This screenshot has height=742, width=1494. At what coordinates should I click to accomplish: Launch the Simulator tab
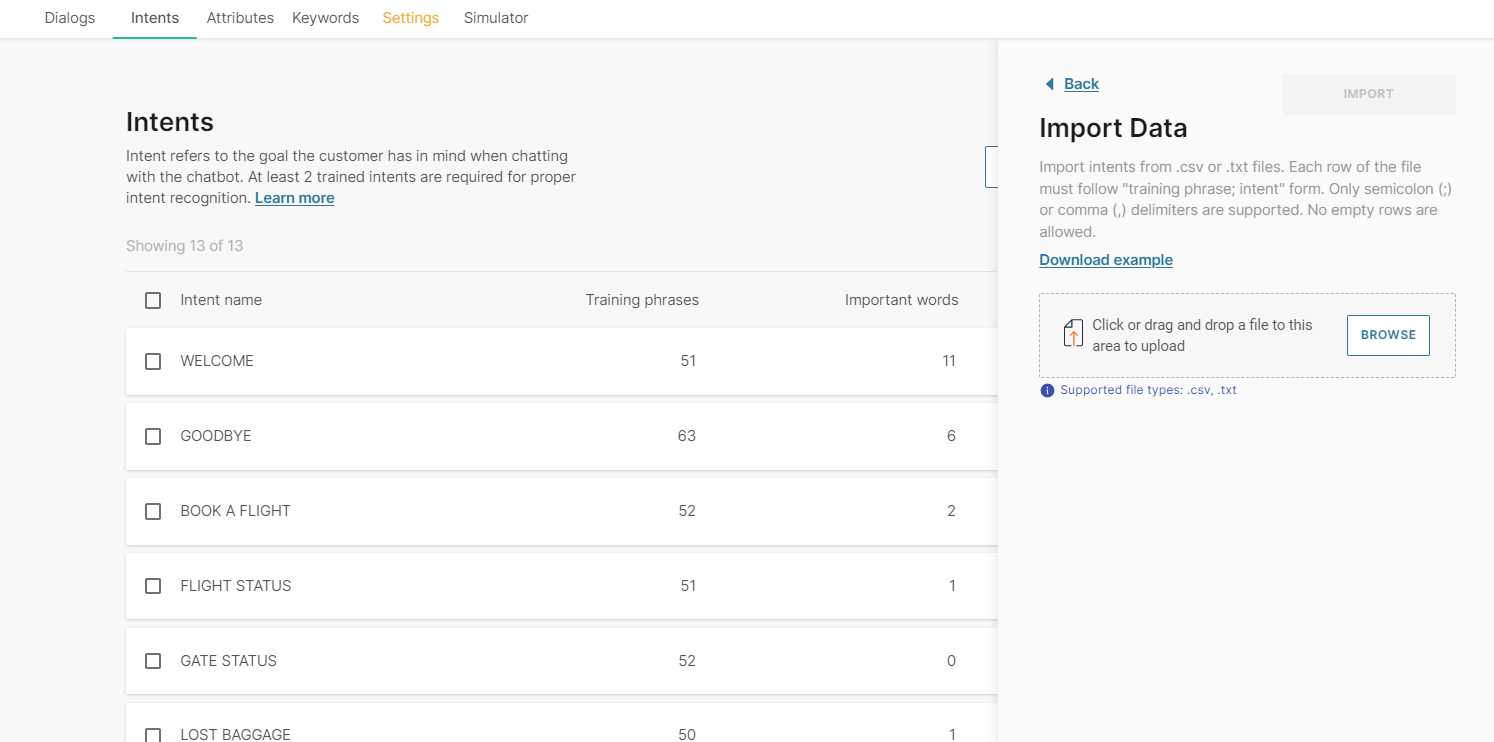pyautogui.click(x=496, y=18)
